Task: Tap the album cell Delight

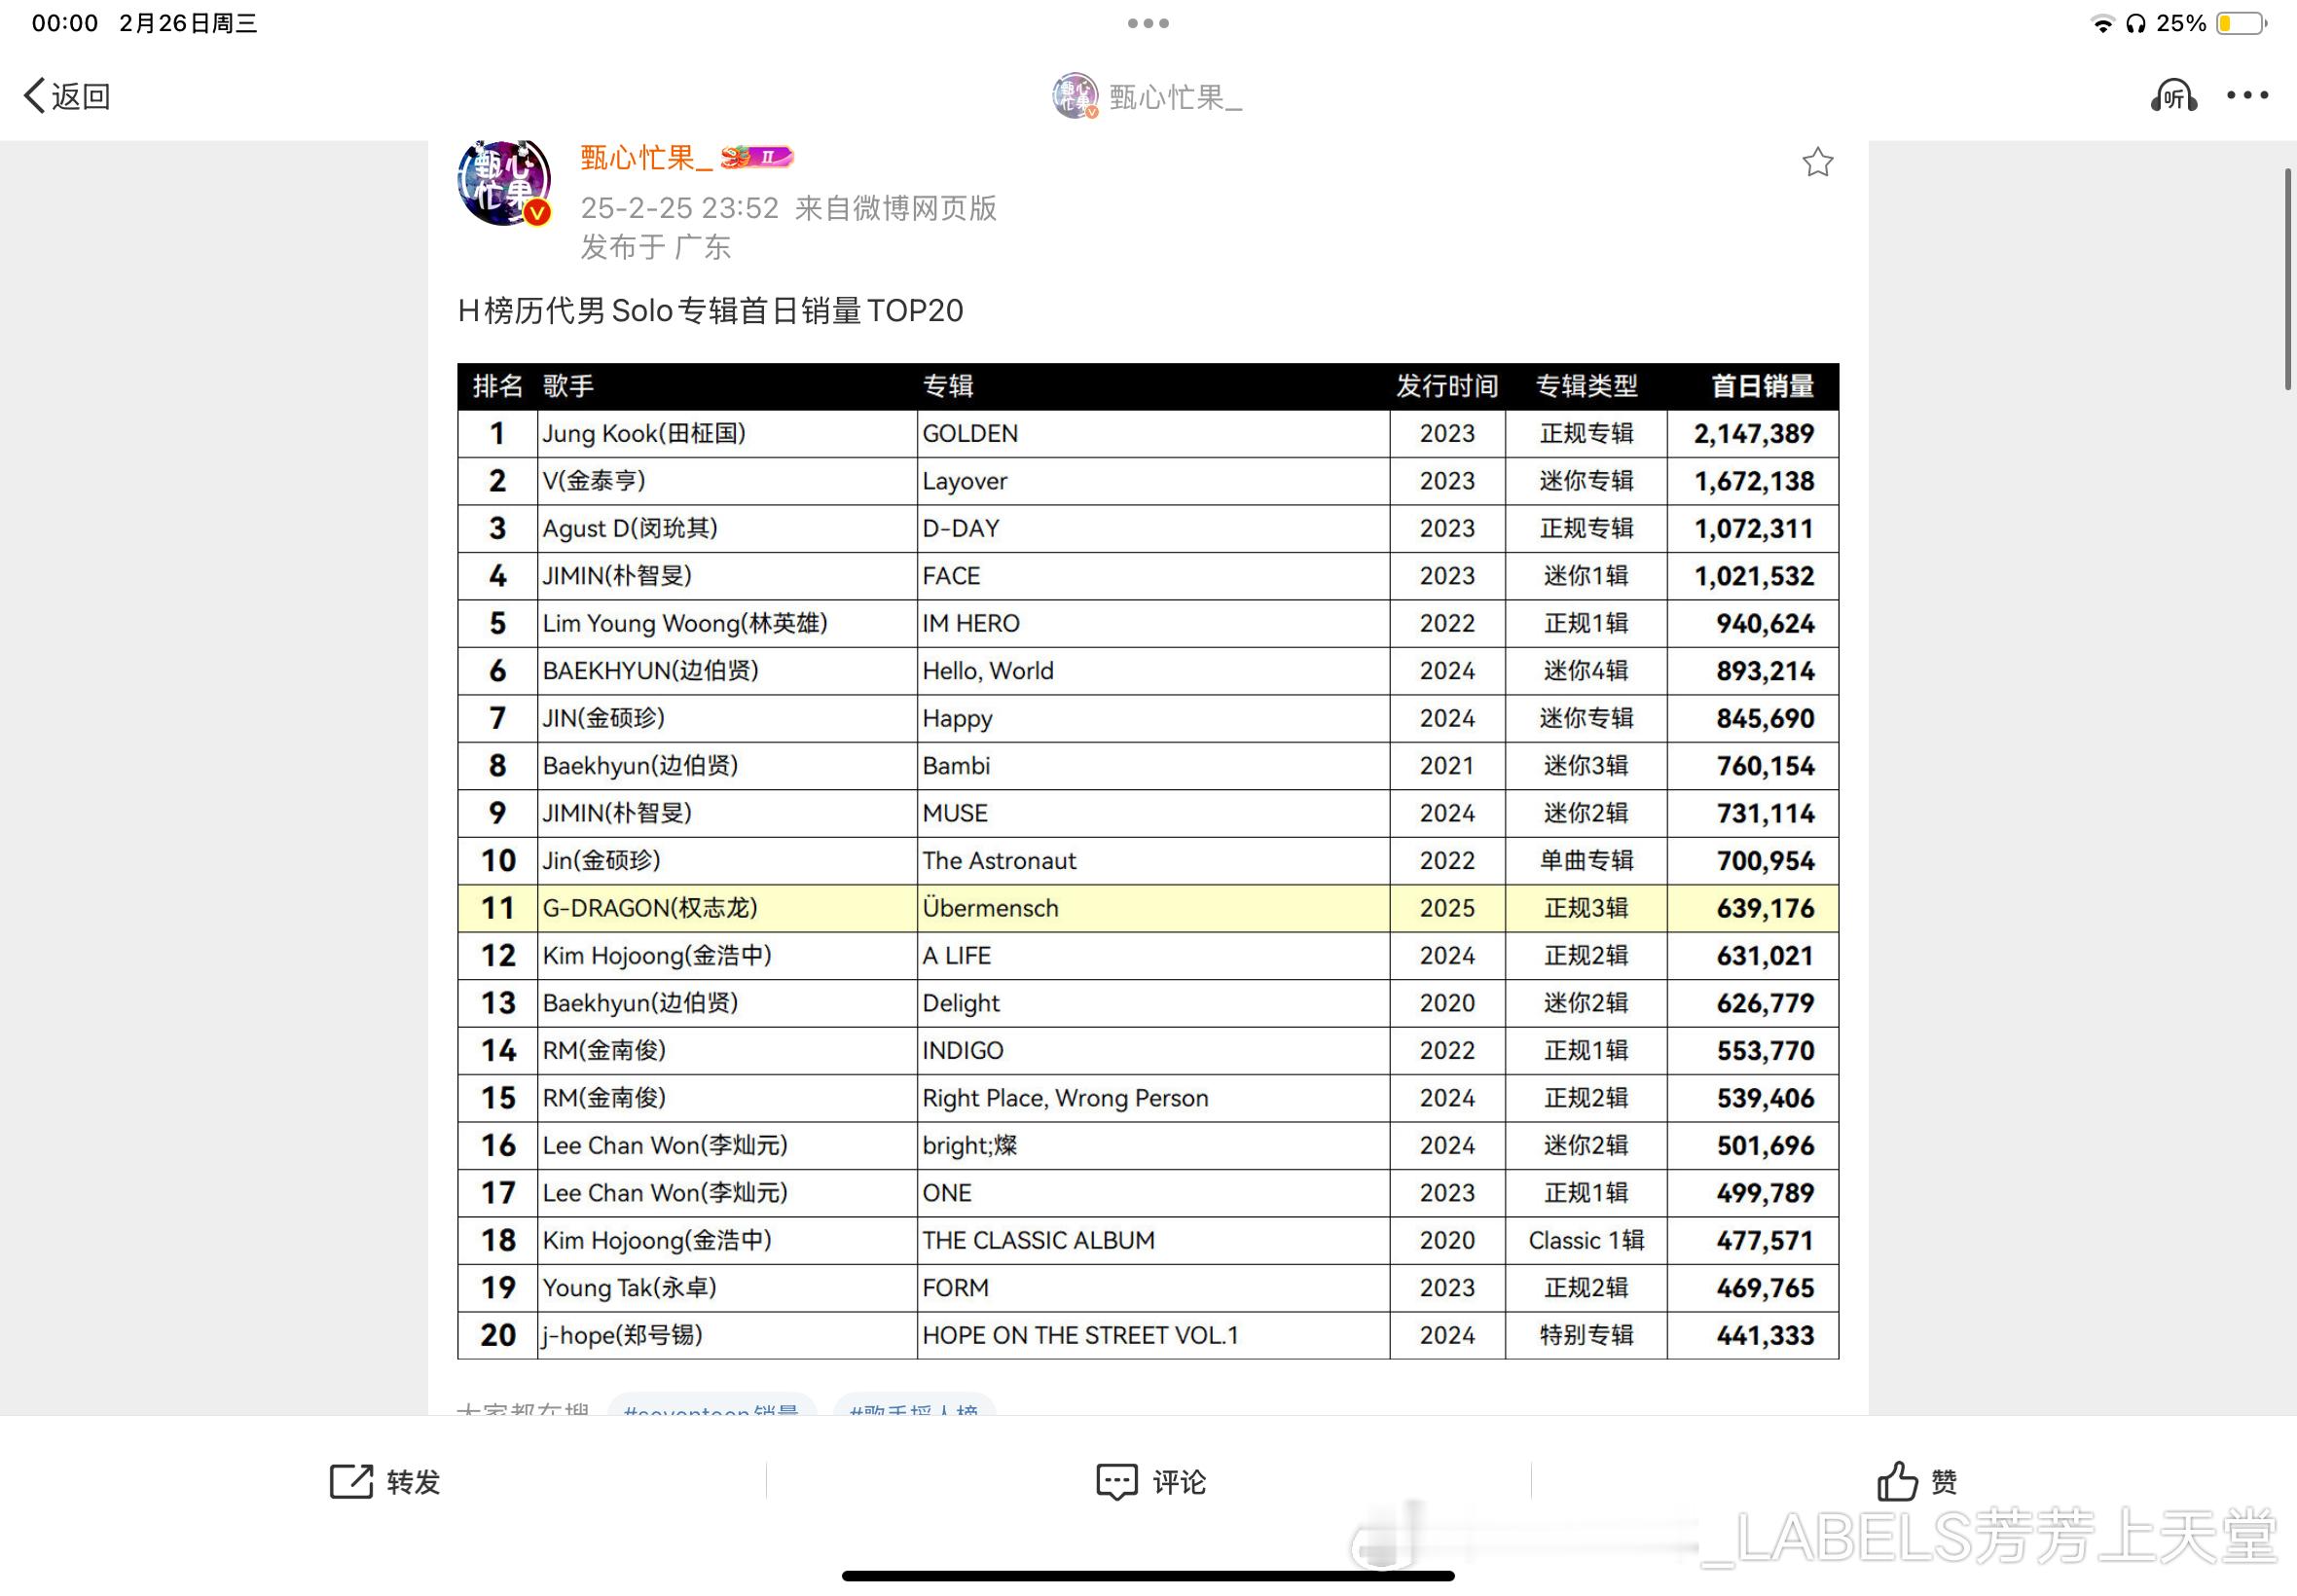Action: point(1153,1003)
